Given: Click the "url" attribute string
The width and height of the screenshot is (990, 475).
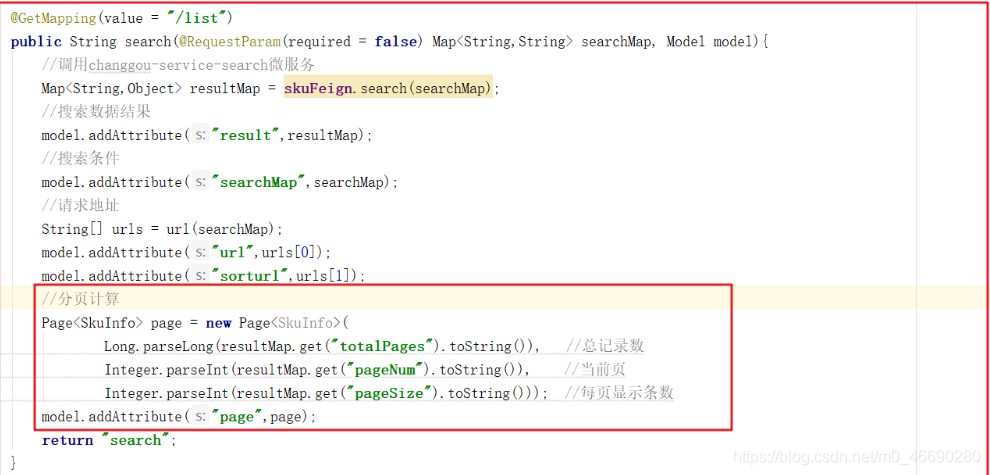Looking at the screenshot, I should click(234, 252).
